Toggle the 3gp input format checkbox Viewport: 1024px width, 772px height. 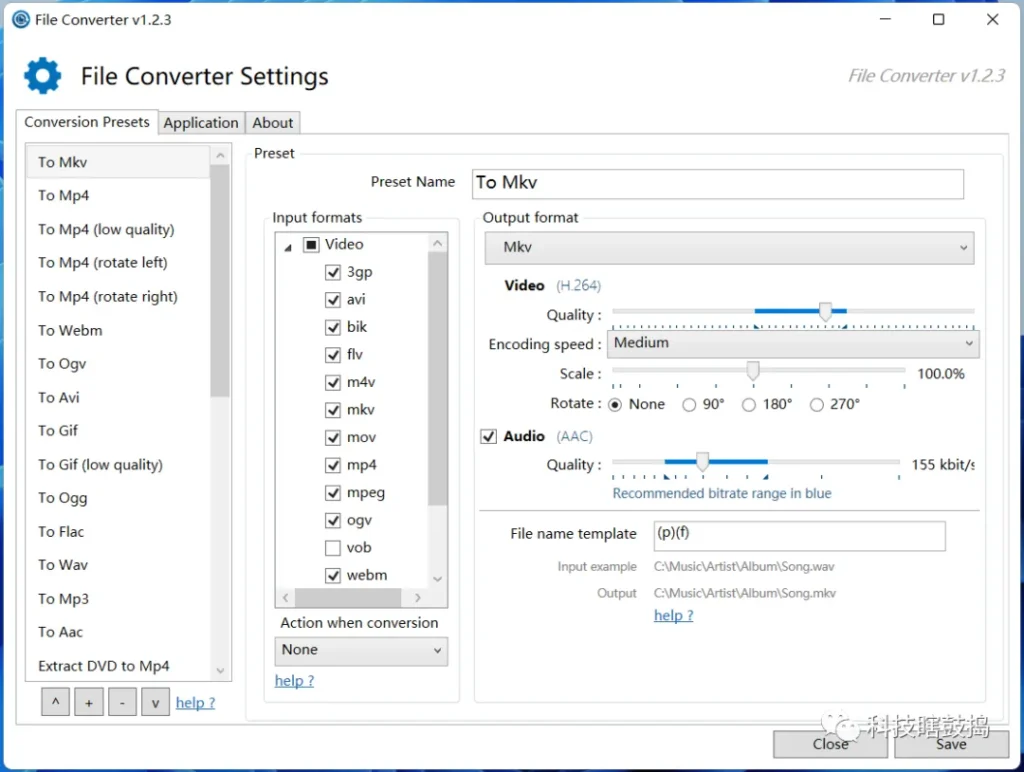(x=333, y=272)
